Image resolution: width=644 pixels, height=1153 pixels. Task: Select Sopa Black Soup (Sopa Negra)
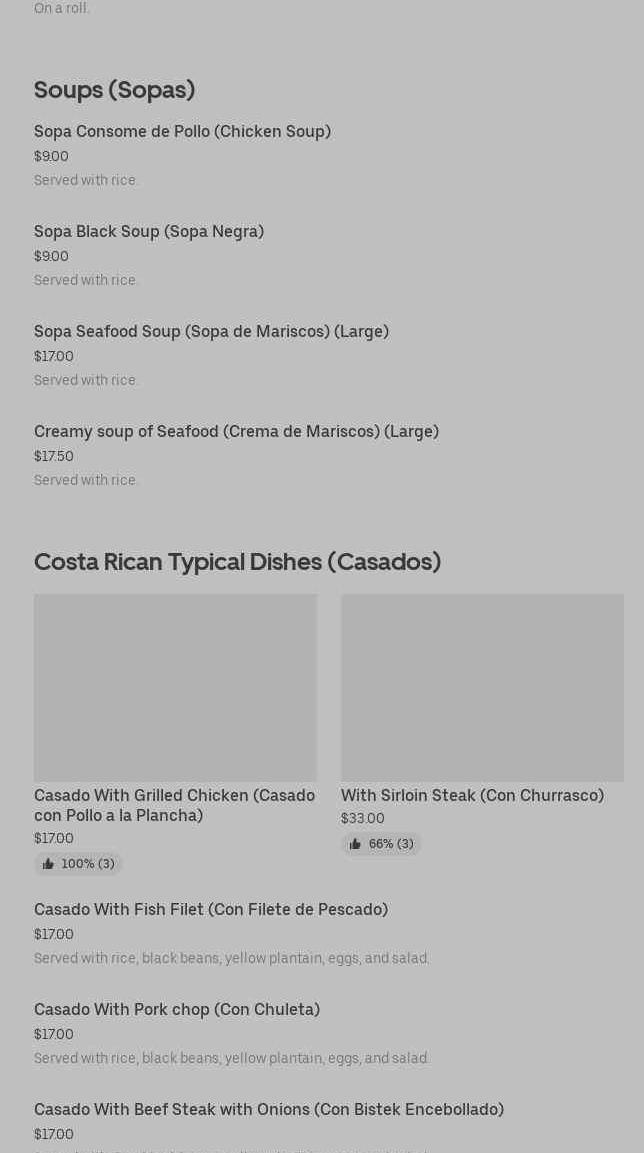(149, 232)
